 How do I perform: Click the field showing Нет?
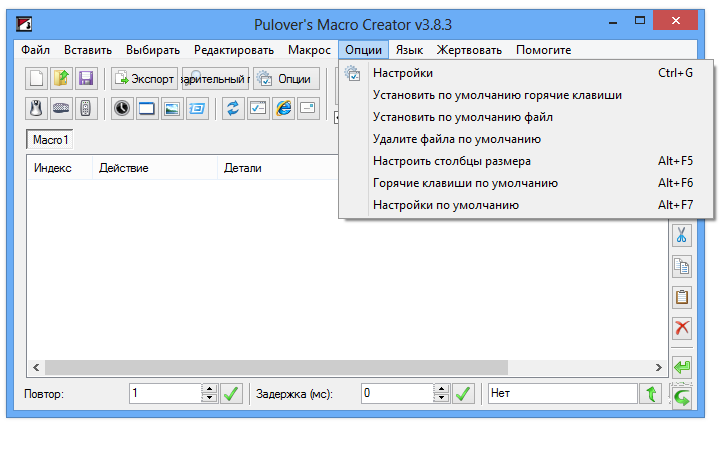562,394
